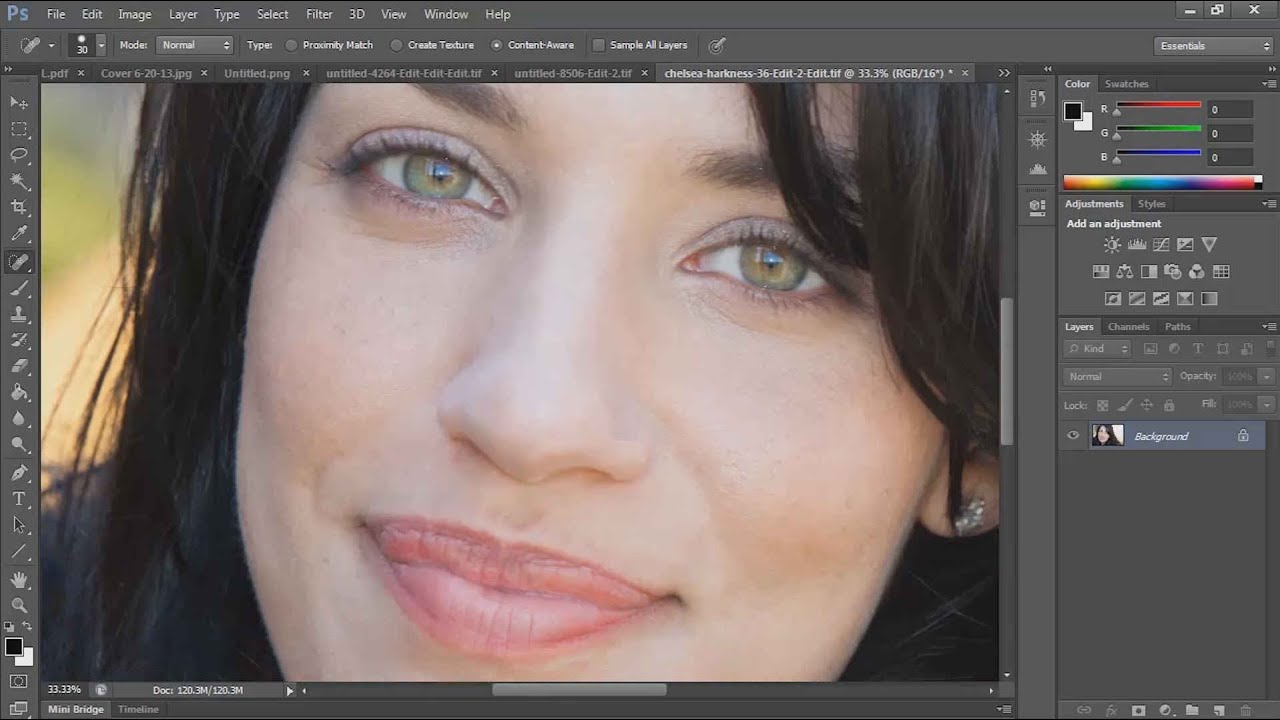The width and height of the screenshot is (1280, 720).
Task: Select the Brush tool
Action: click(19, 288)
